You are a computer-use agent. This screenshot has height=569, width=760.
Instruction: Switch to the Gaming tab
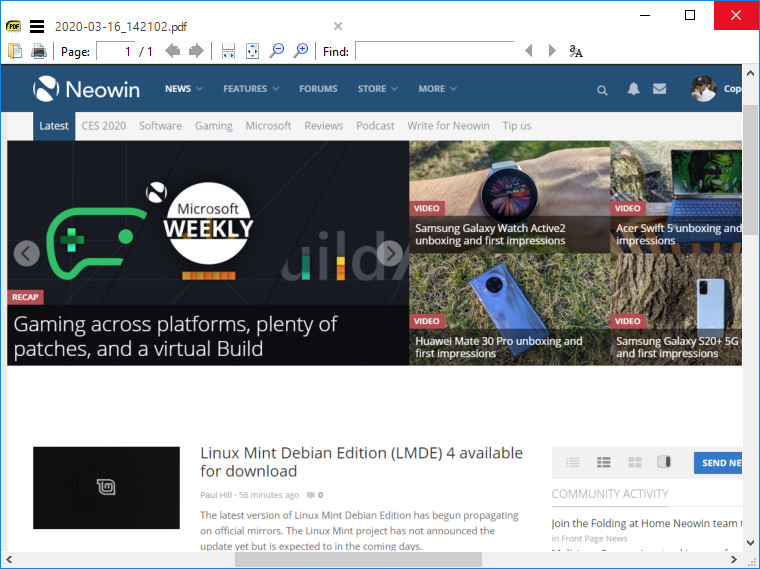(214, 126)
